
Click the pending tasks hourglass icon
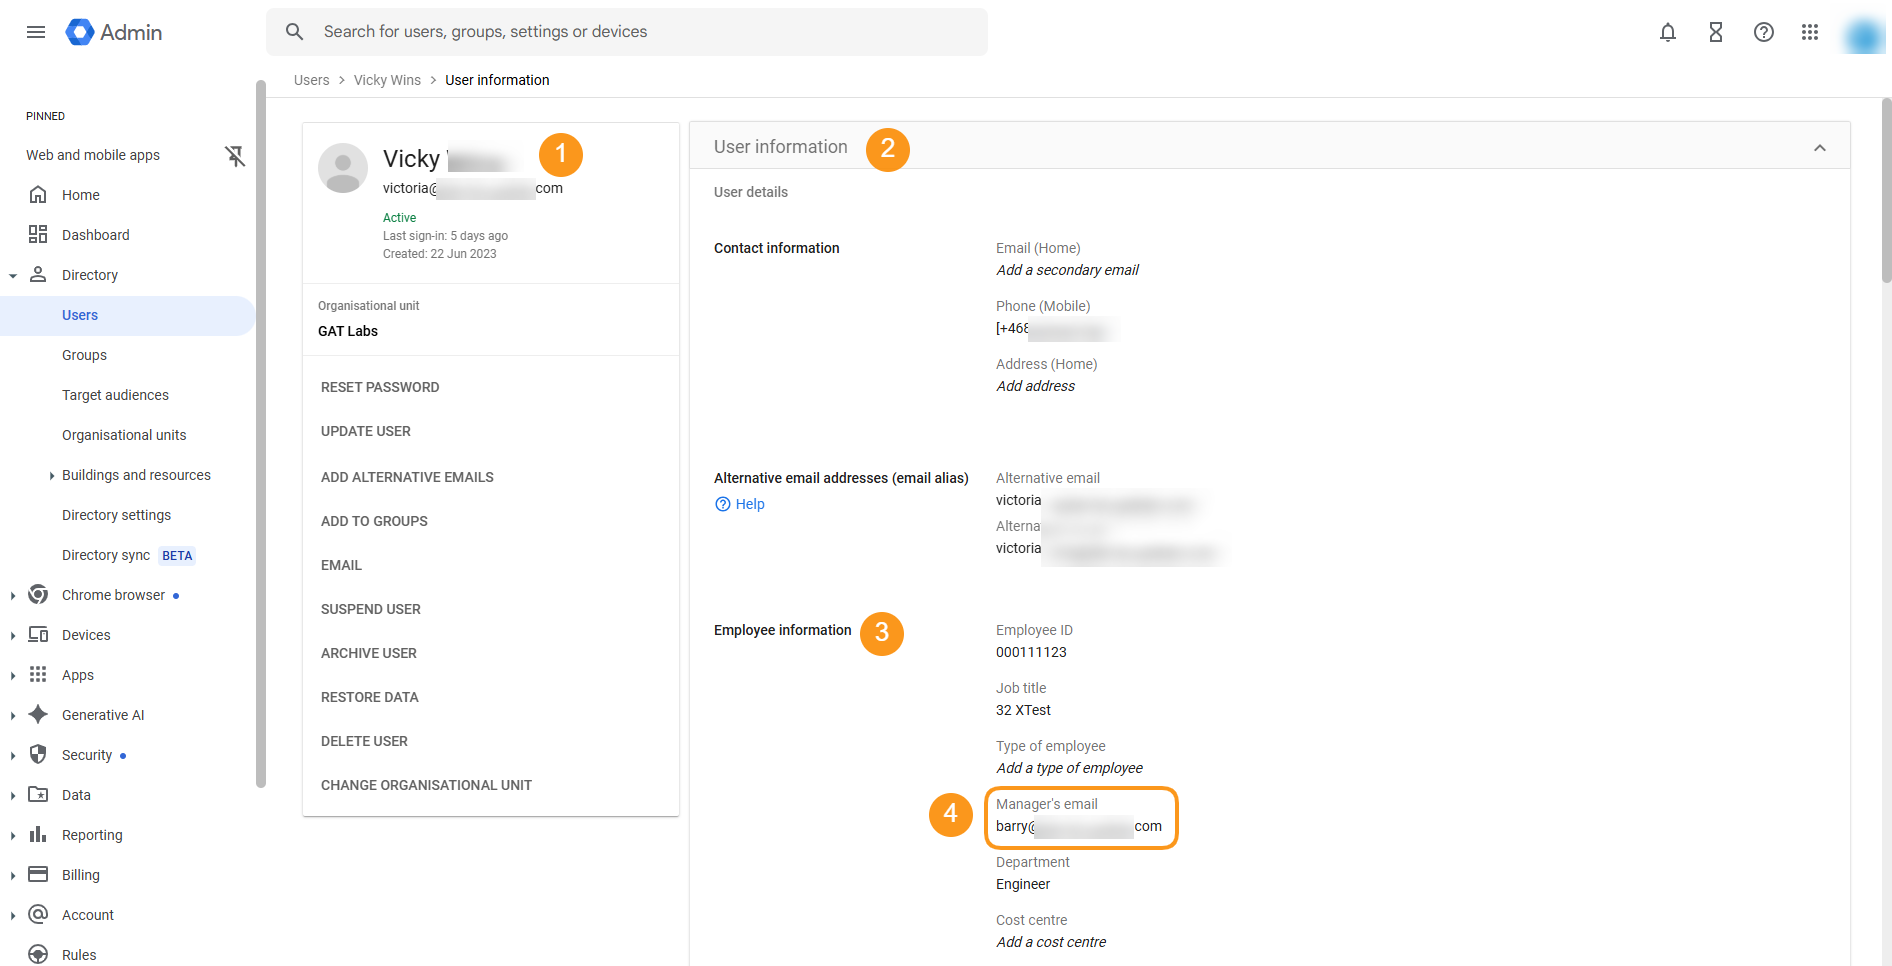click(1715, 32)
